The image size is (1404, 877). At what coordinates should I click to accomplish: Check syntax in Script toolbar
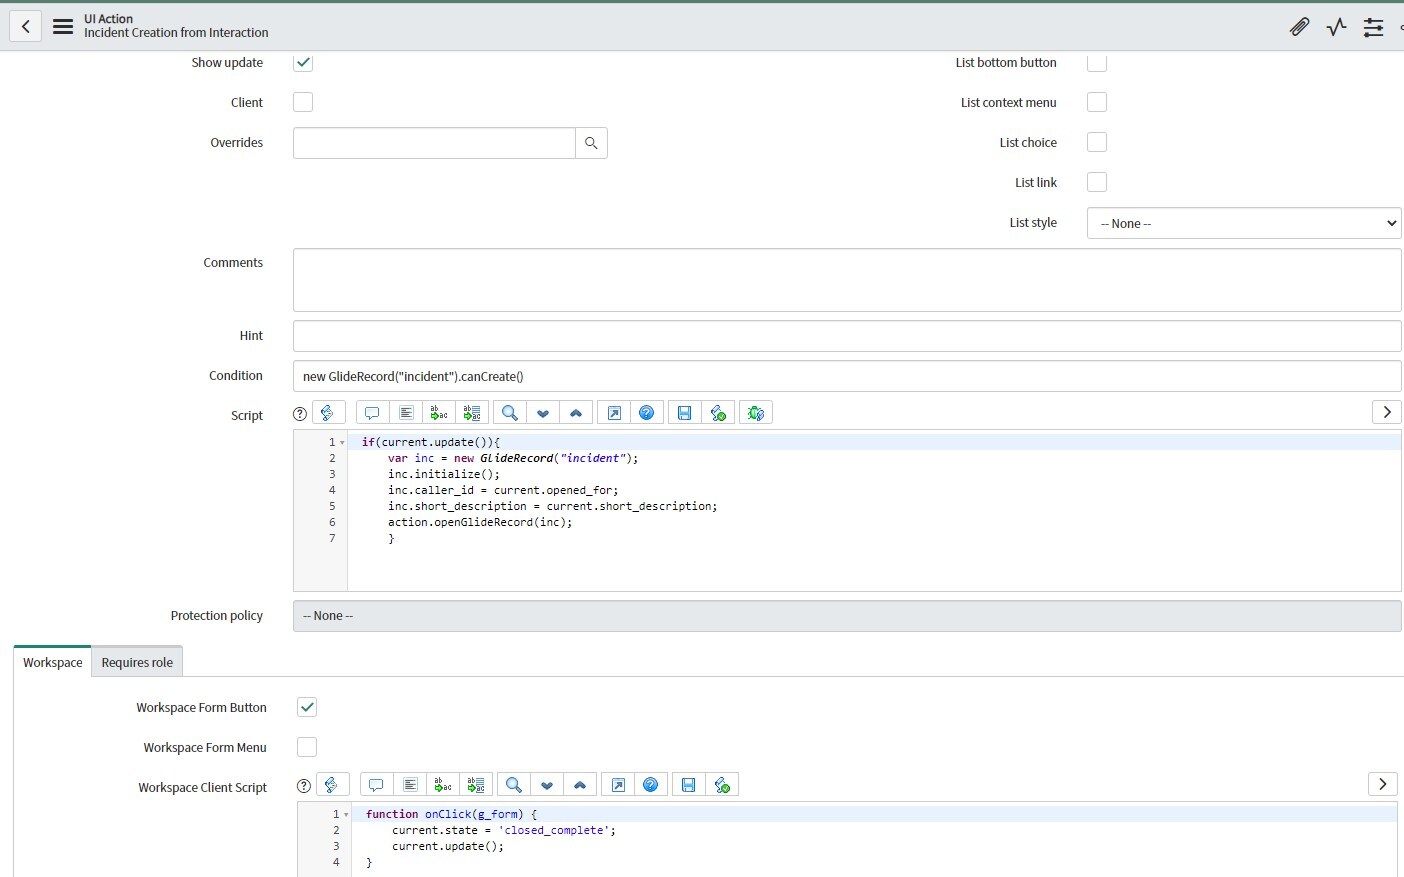click(x=718, y=413)
